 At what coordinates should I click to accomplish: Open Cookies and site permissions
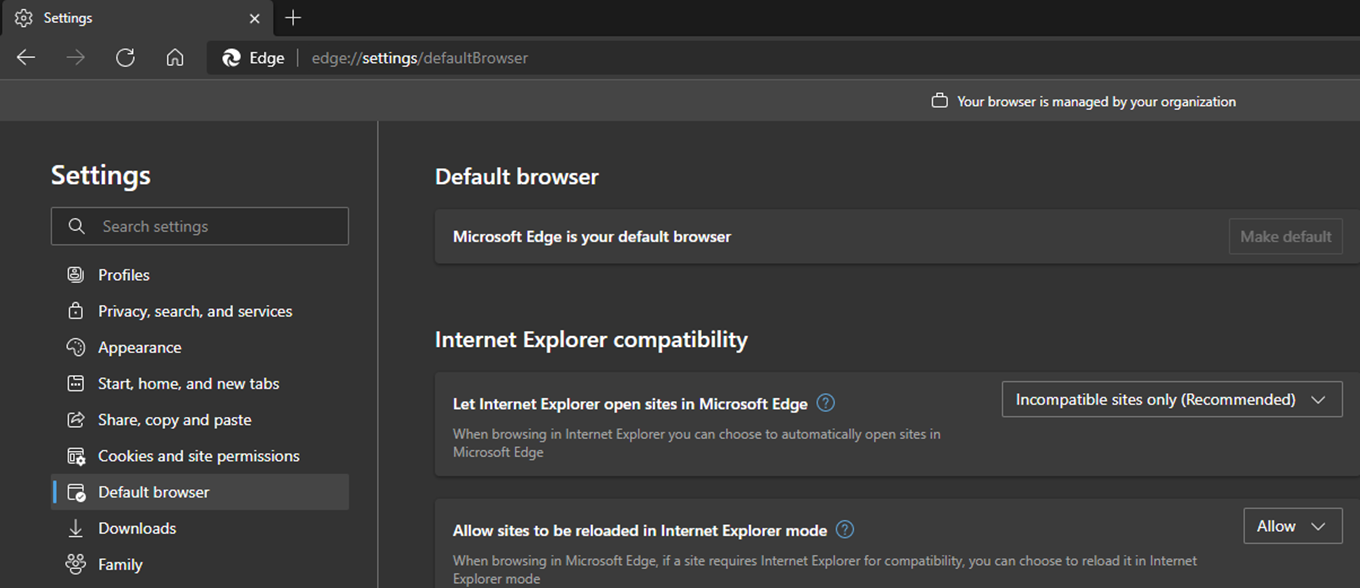pos(200,456)
